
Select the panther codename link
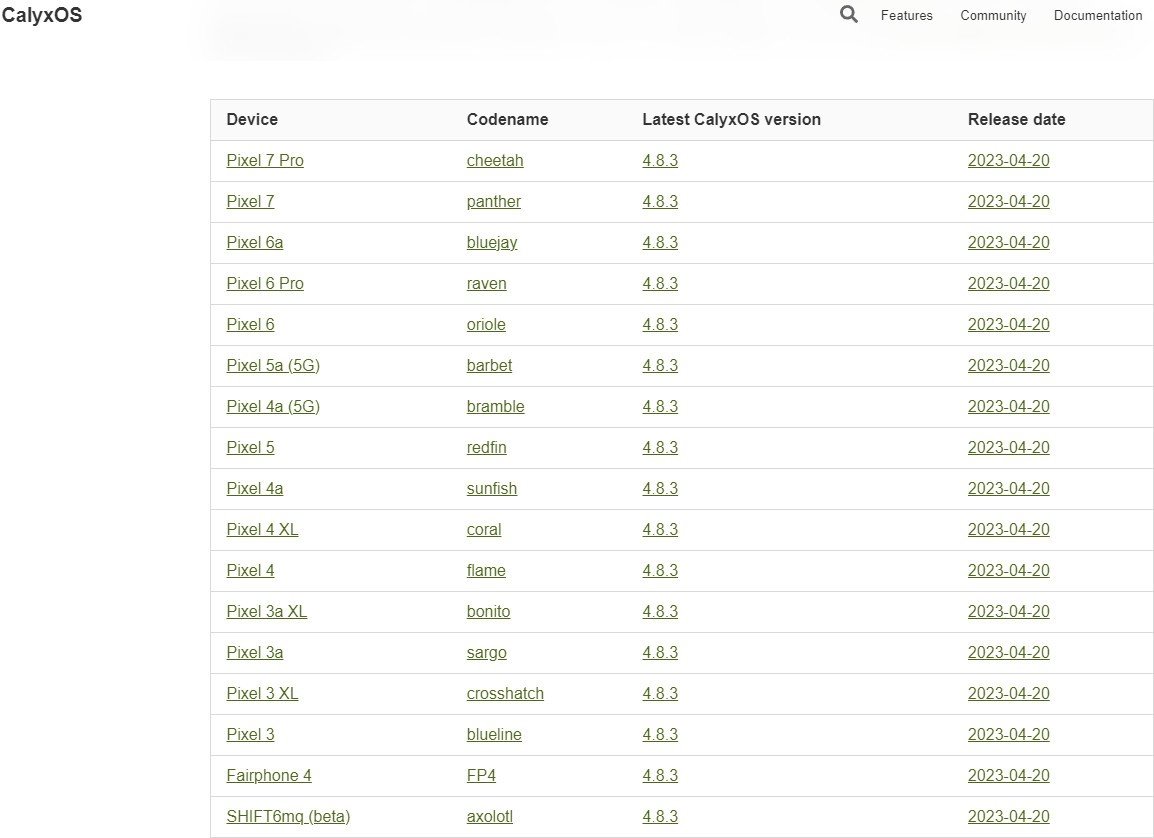[x=493, y=202]
